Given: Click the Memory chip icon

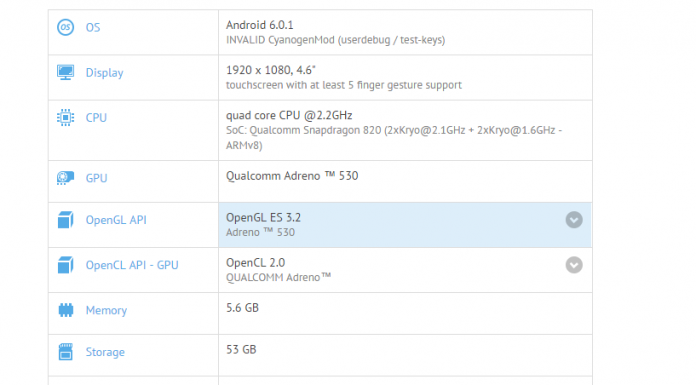Looking at the screenshot, I should [x=66, y=310].
